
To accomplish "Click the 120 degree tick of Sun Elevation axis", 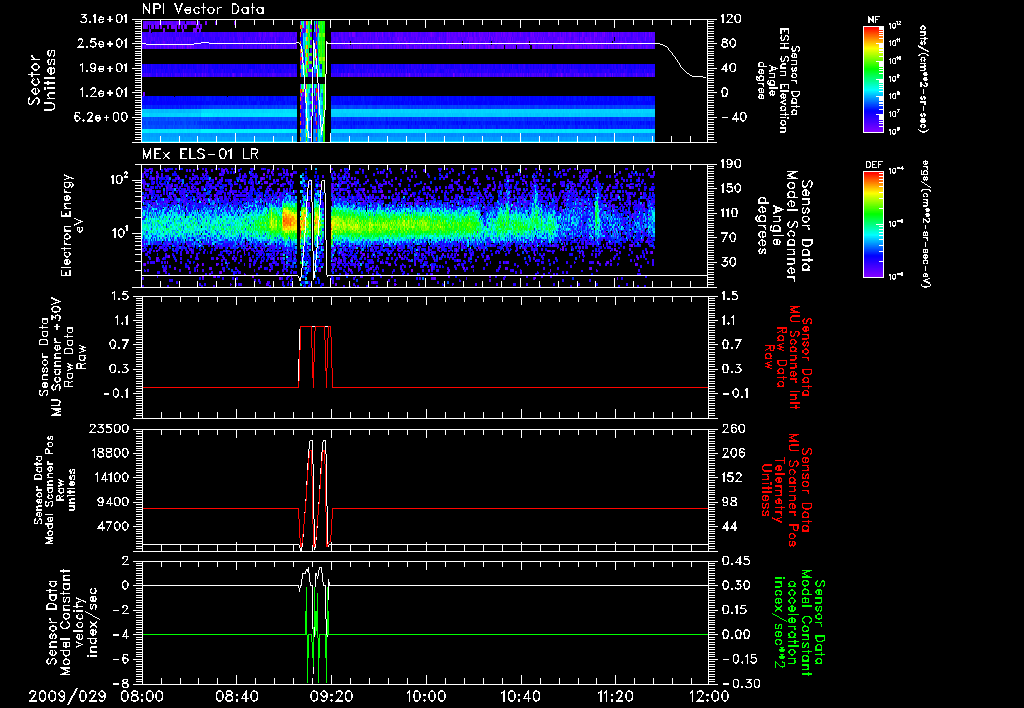I will [730, 19].
